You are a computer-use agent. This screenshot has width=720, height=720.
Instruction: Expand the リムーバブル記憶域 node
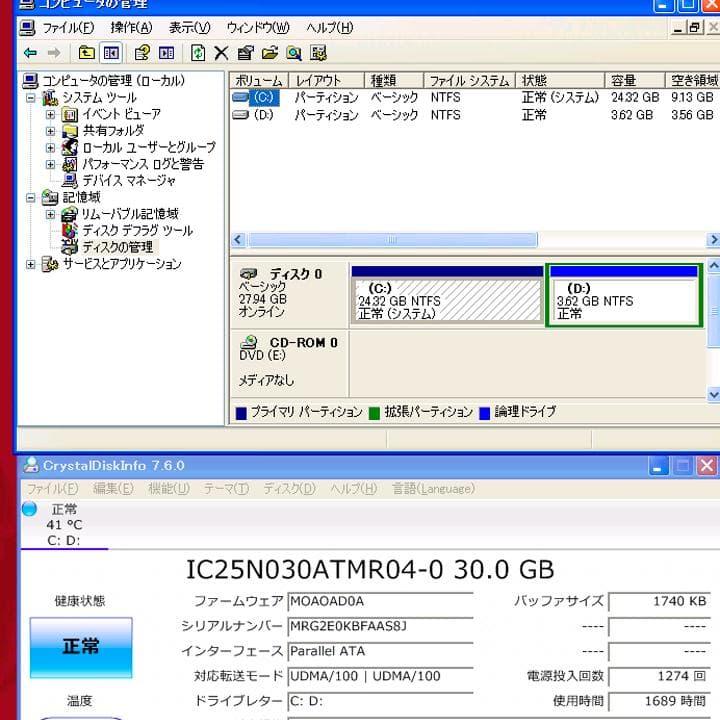51,214
